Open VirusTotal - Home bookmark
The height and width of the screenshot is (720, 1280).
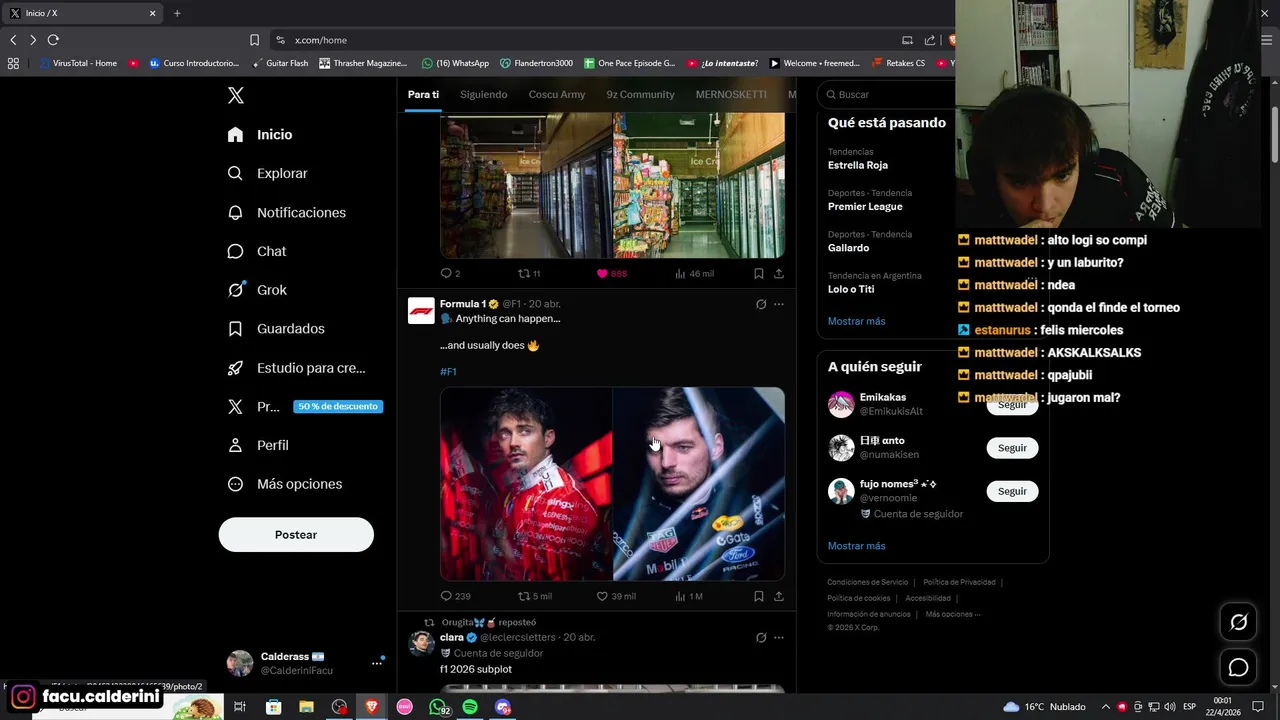pyautogui.click(x=78, y=63)
